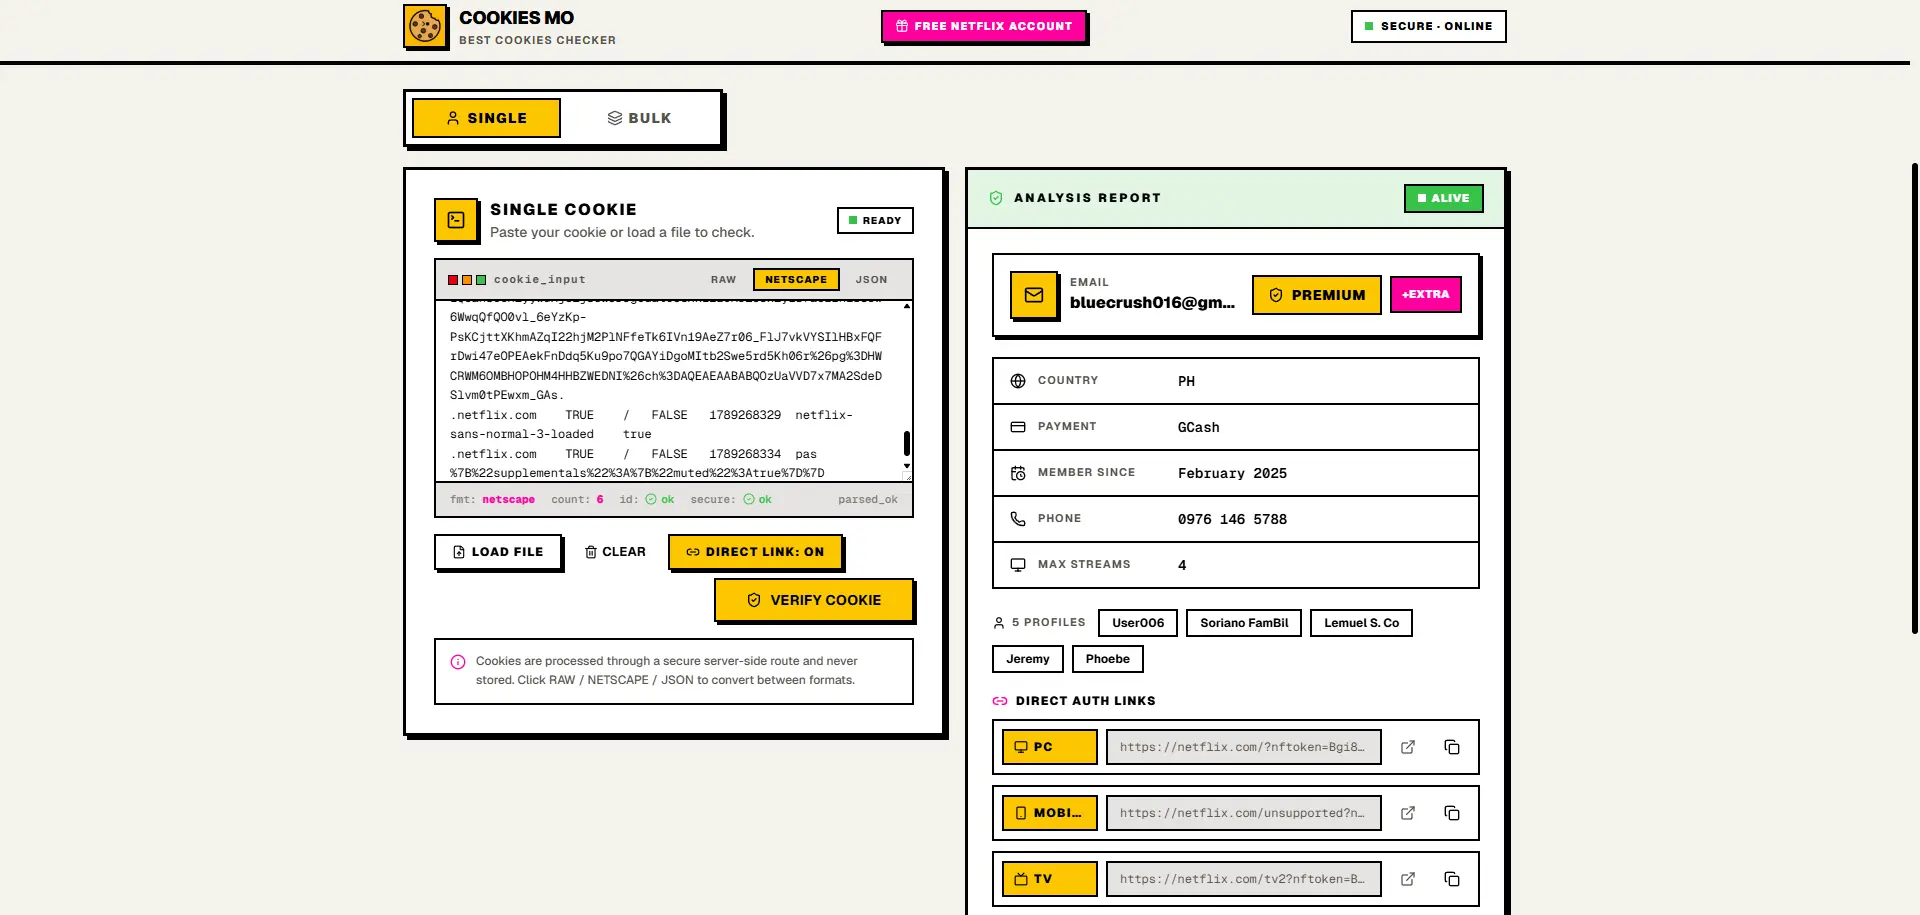Click the cookie text area scrollbar thumb
Viewport: 1920px width, 915px height.
[907, 442]
